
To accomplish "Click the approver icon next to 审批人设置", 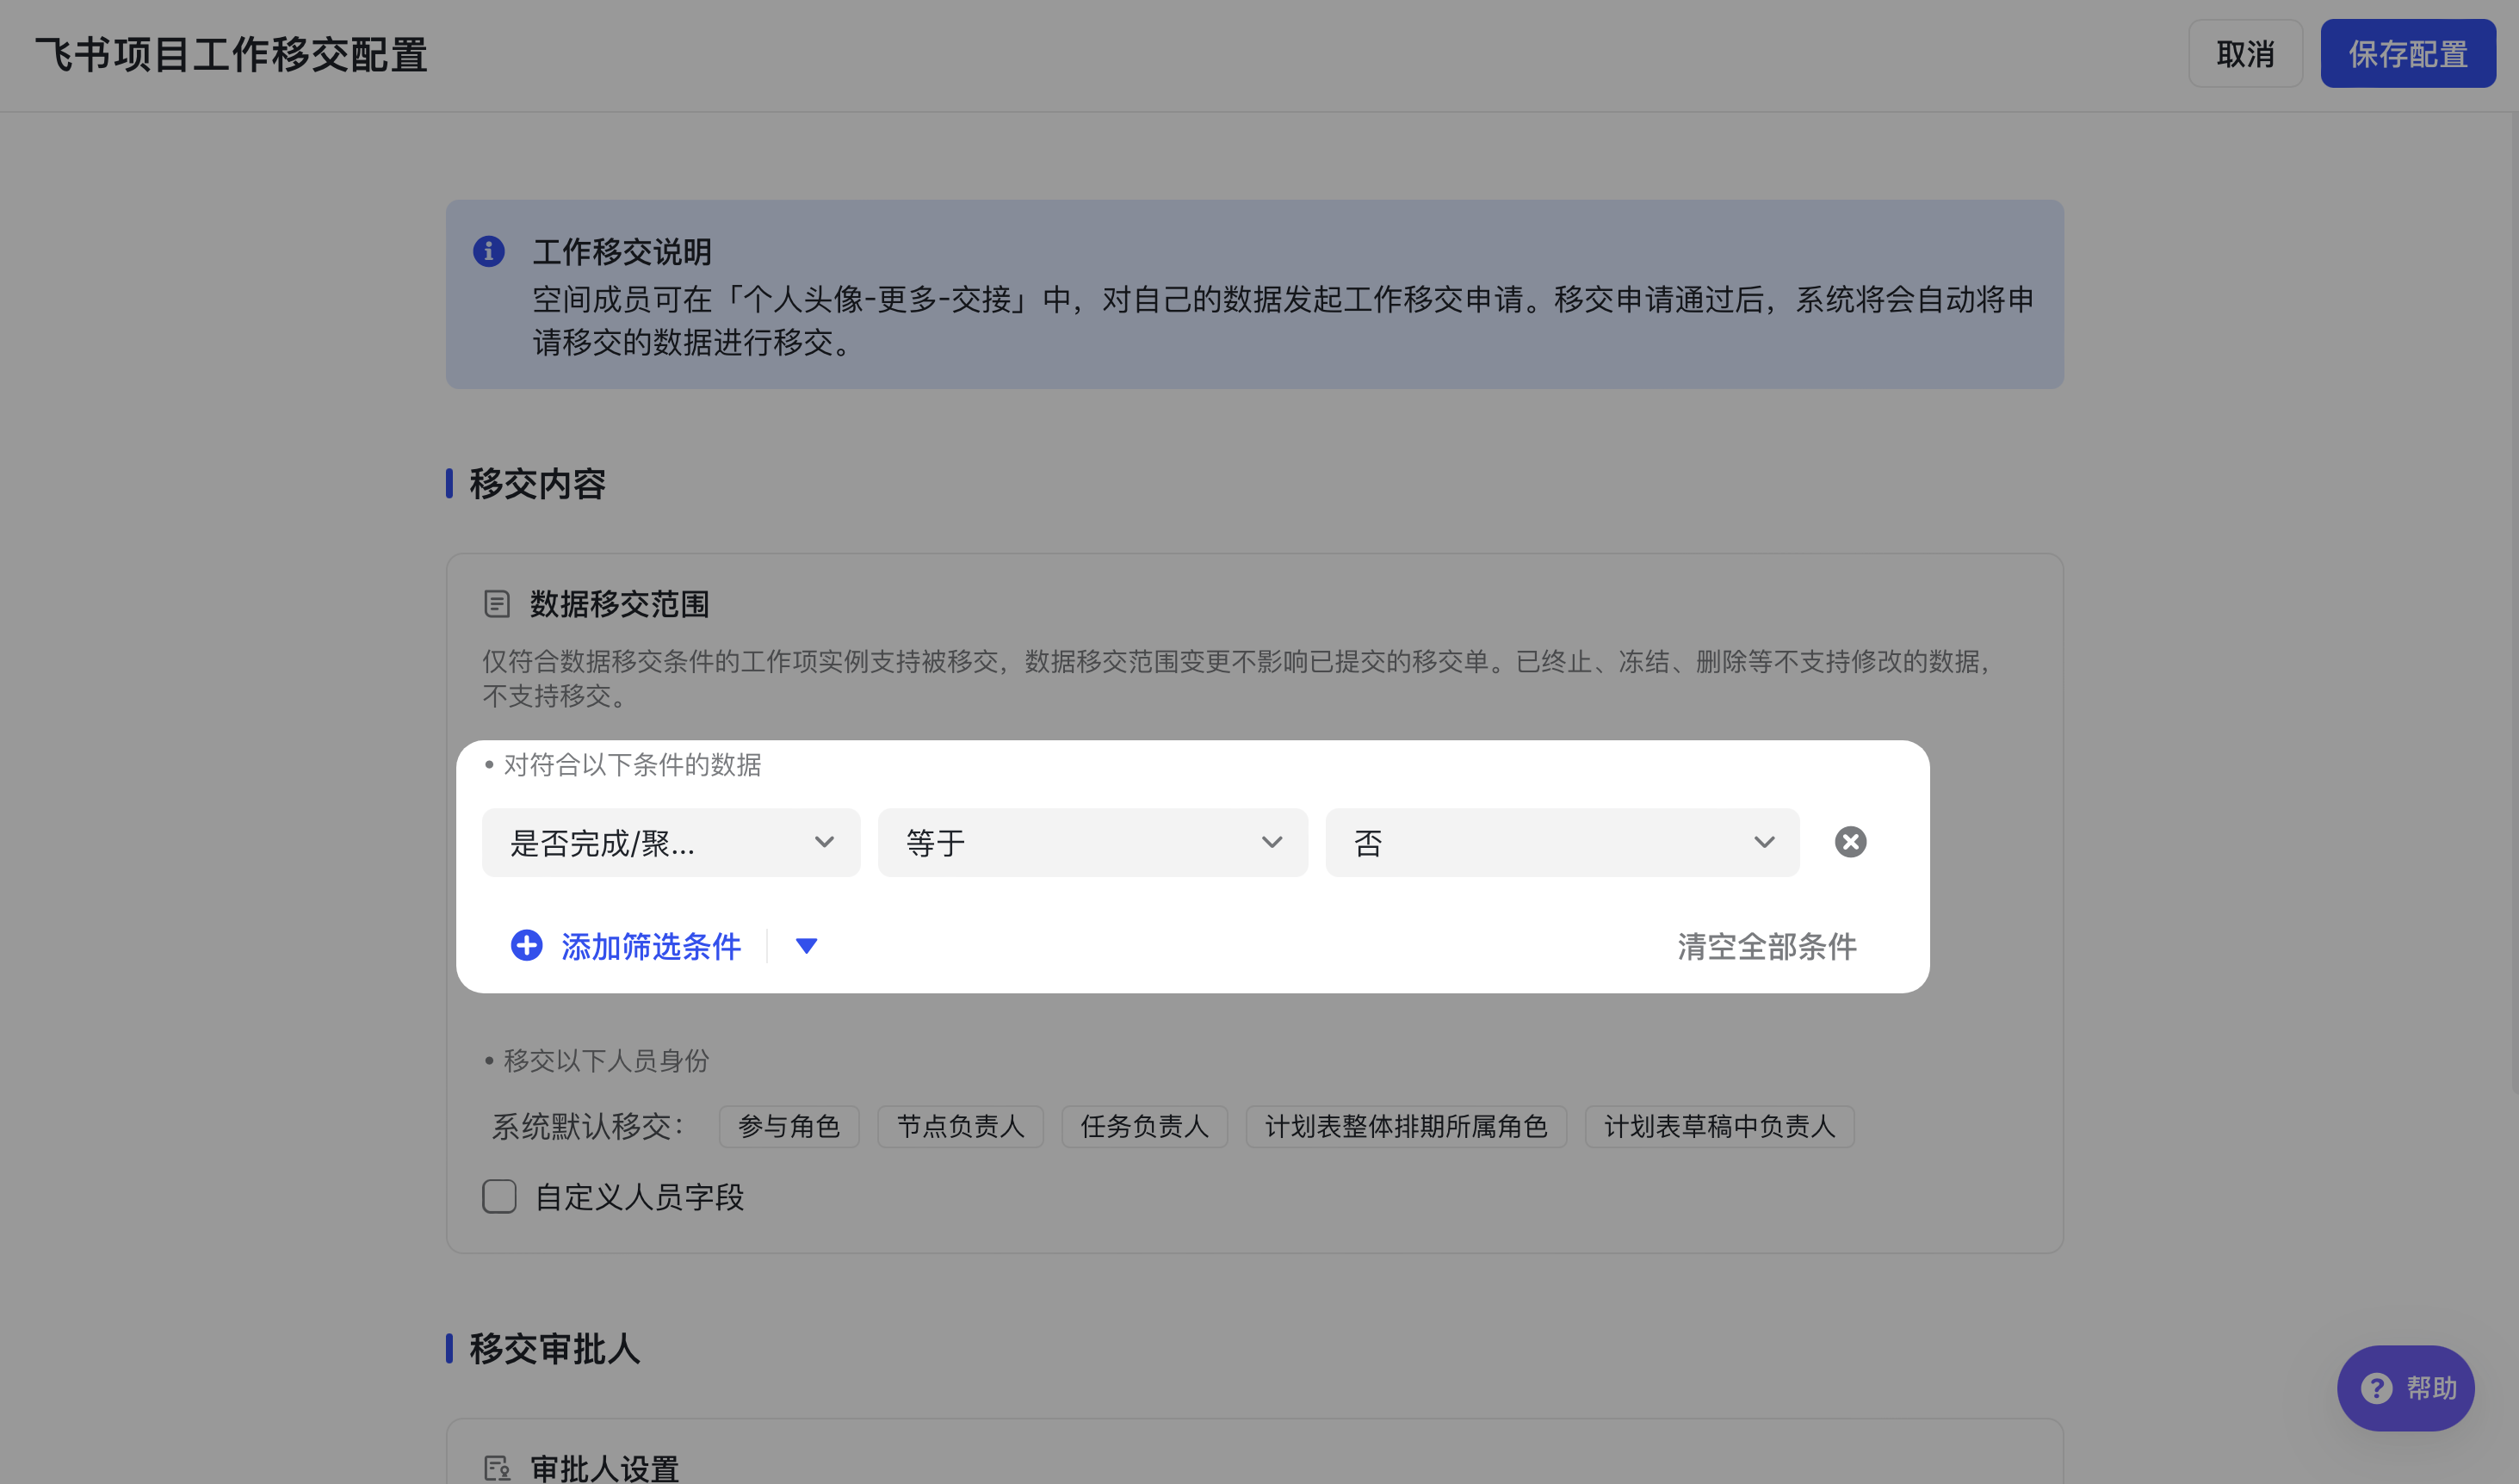I will [497, 1468].
